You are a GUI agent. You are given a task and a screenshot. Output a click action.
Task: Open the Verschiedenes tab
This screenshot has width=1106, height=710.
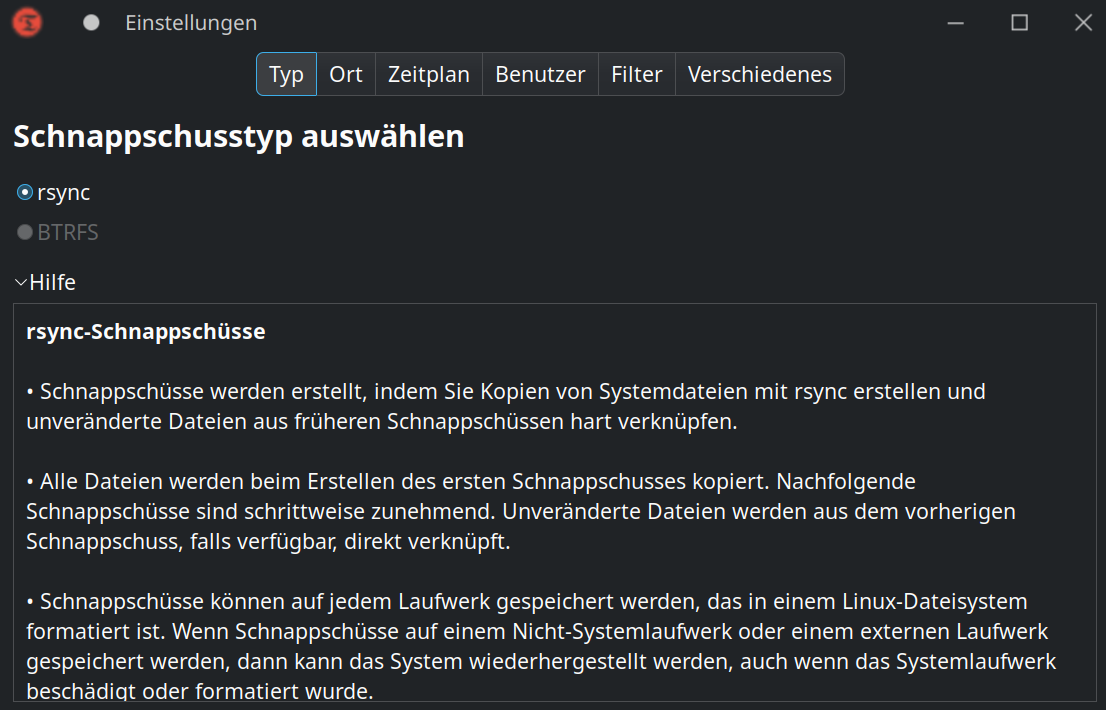(x=759, y=73)
